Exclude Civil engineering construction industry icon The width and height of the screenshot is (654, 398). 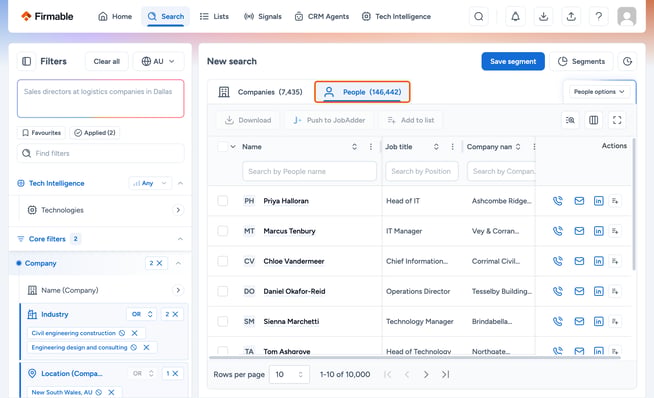(122, 333)
